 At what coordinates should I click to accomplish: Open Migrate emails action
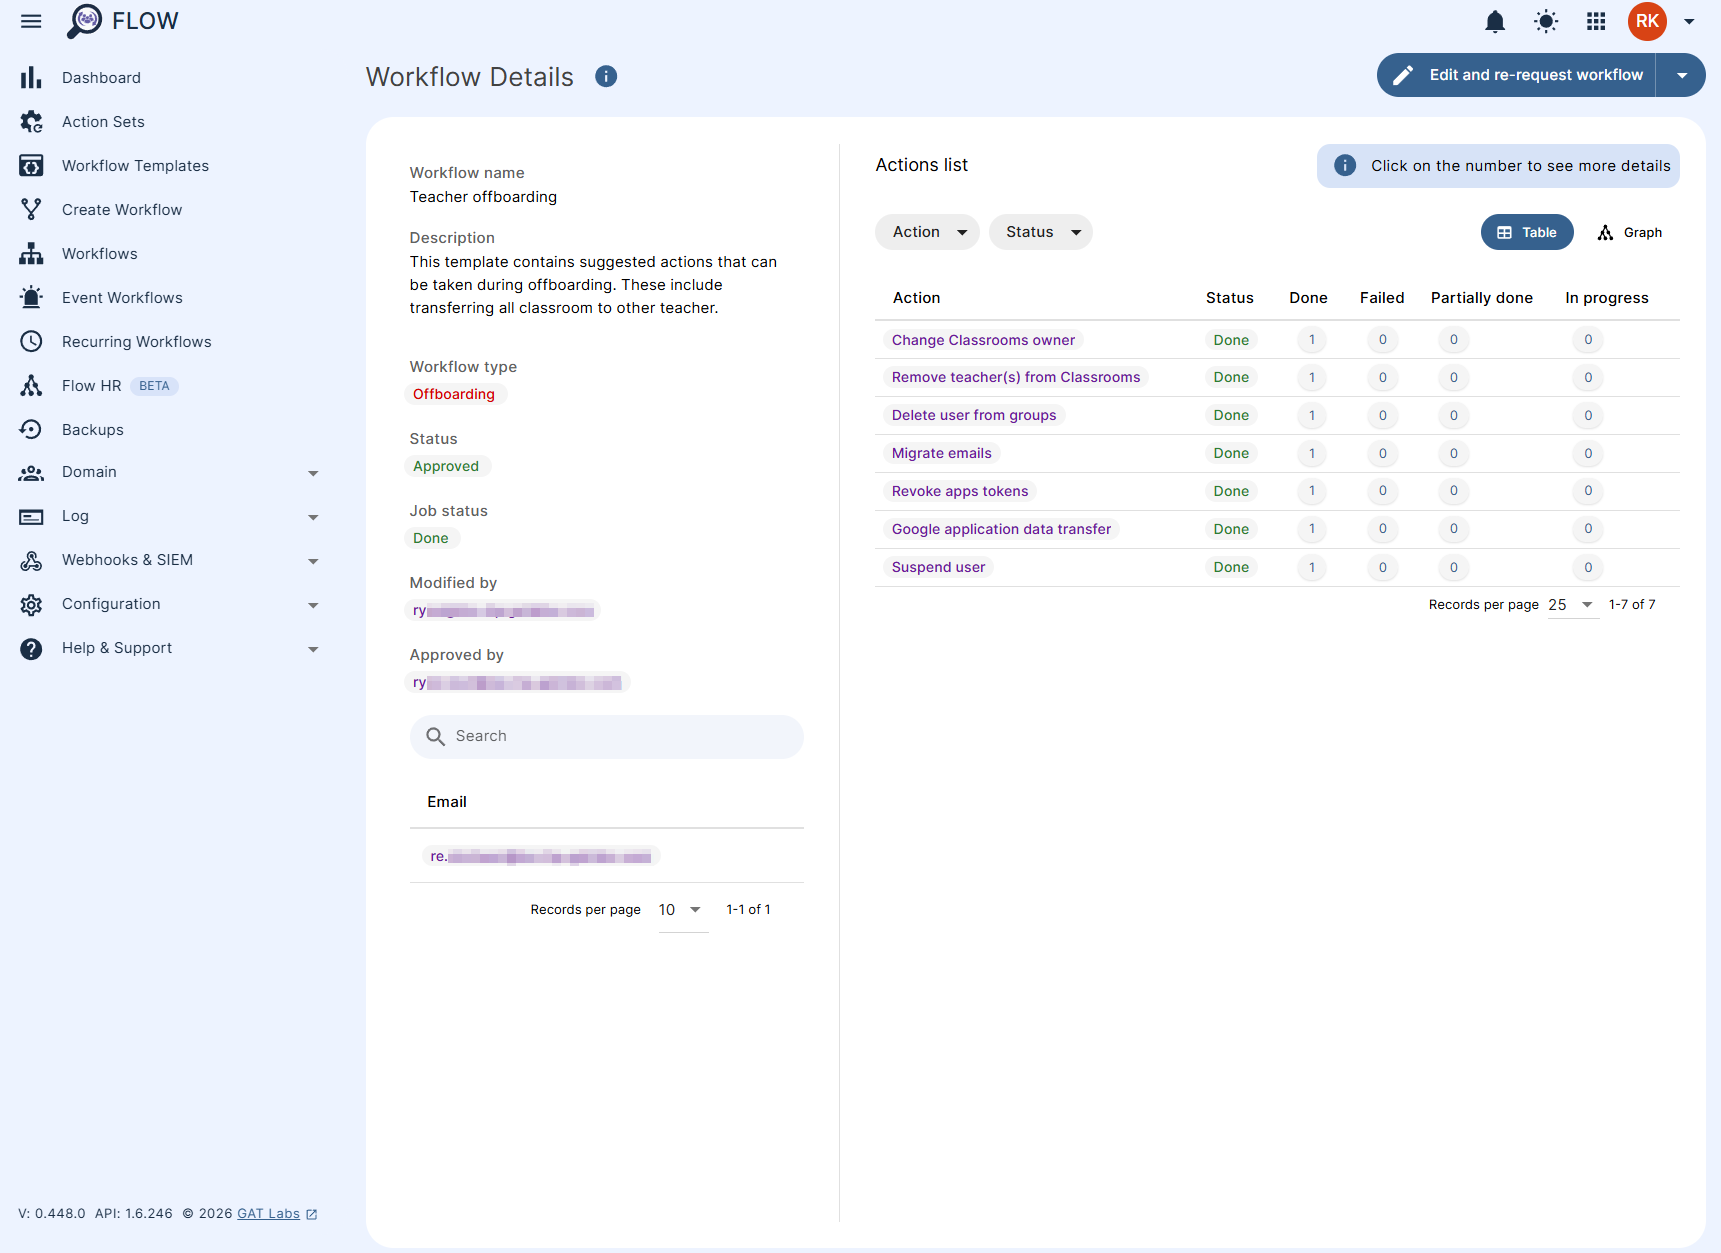point(941,453)
